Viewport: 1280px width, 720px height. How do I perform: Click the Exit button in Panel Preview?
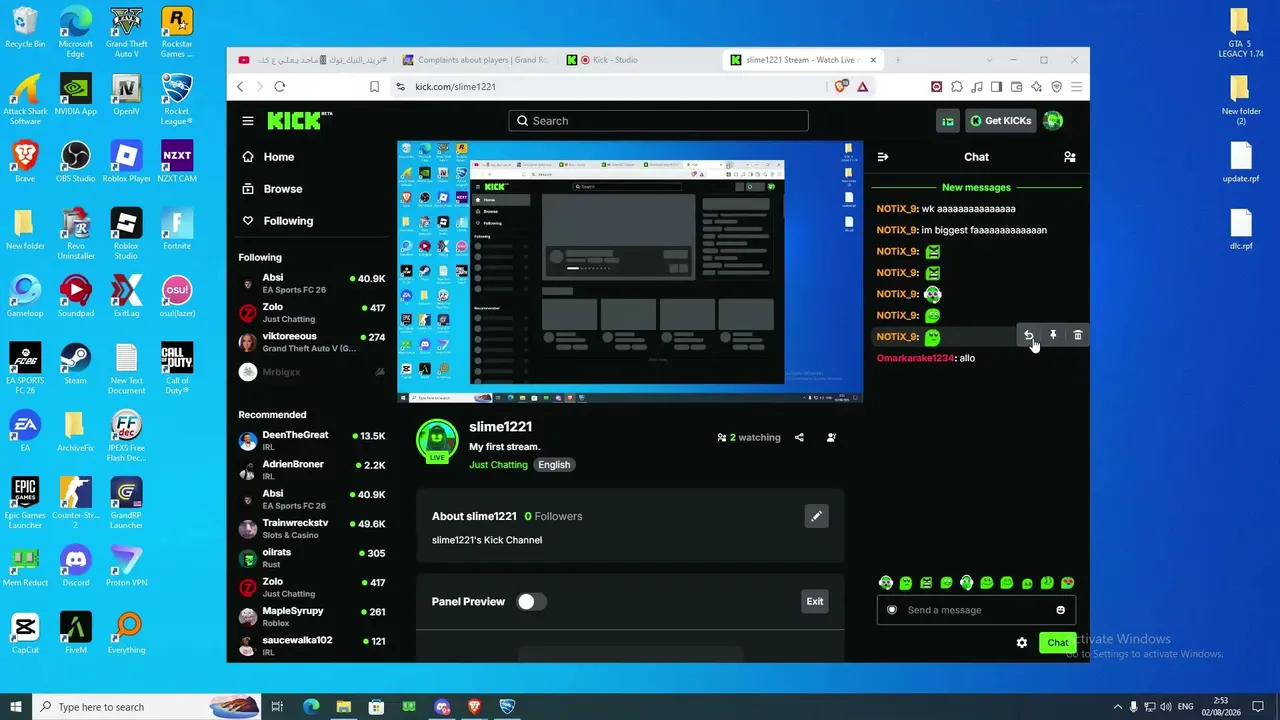pyautogui.click(x=815, y=602)
